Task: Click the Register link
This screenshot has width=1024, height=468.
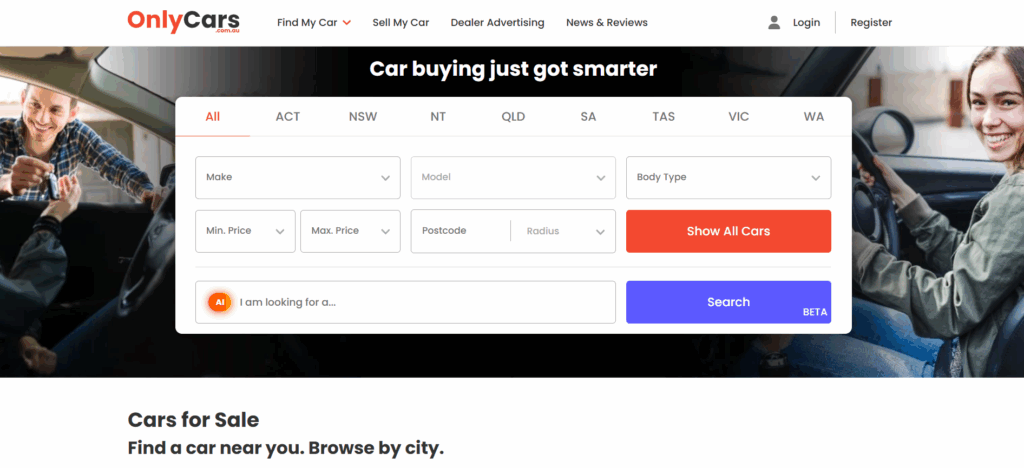Action: point(871,23)
